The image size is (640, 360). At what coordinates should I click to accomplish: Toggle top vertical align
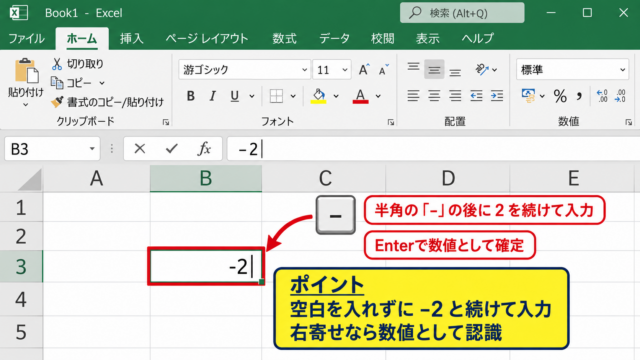pos(413,68)
